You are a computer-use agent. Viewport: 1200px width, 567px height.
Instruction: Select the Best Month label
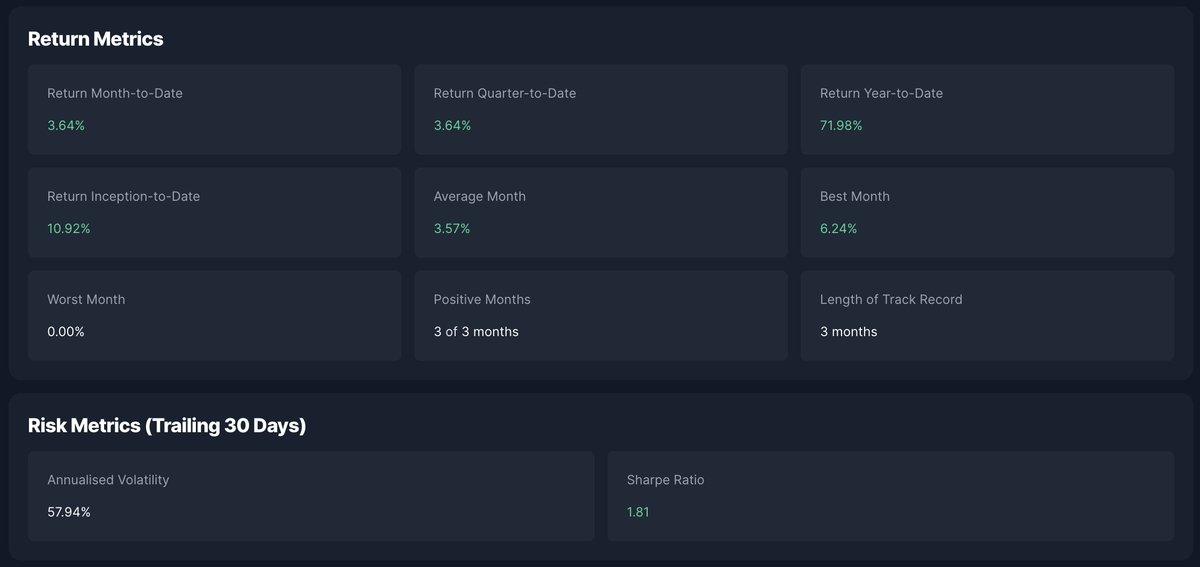tap(855, 196)
